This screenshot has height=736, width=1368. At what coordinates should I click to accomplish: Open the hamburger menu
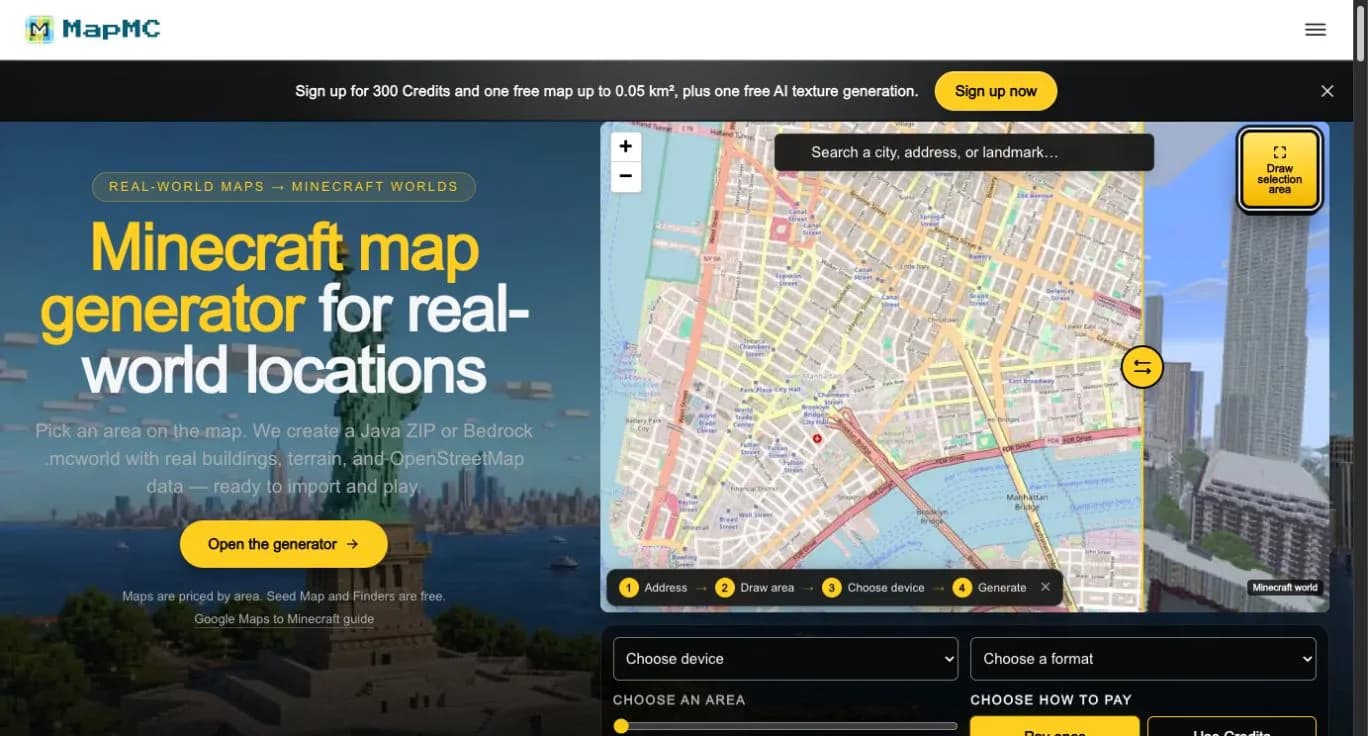(x=1315, y=30)
